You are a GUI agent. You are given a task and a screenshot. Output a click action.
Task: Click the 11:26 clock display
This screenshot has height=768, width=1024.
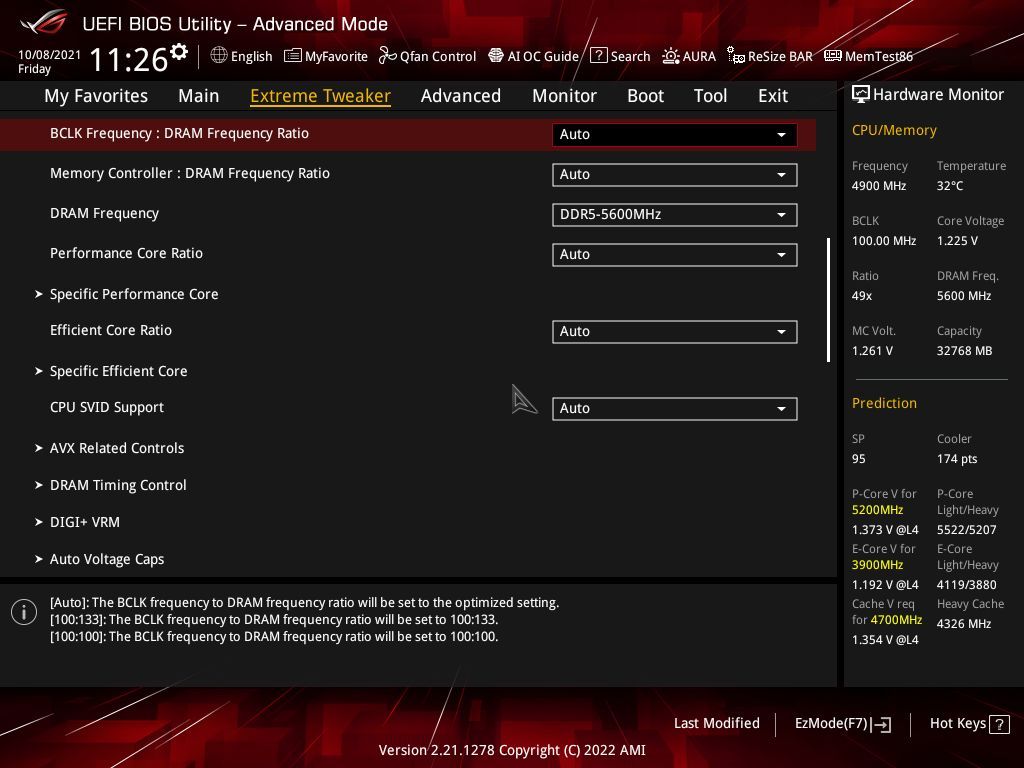[129, 60]
